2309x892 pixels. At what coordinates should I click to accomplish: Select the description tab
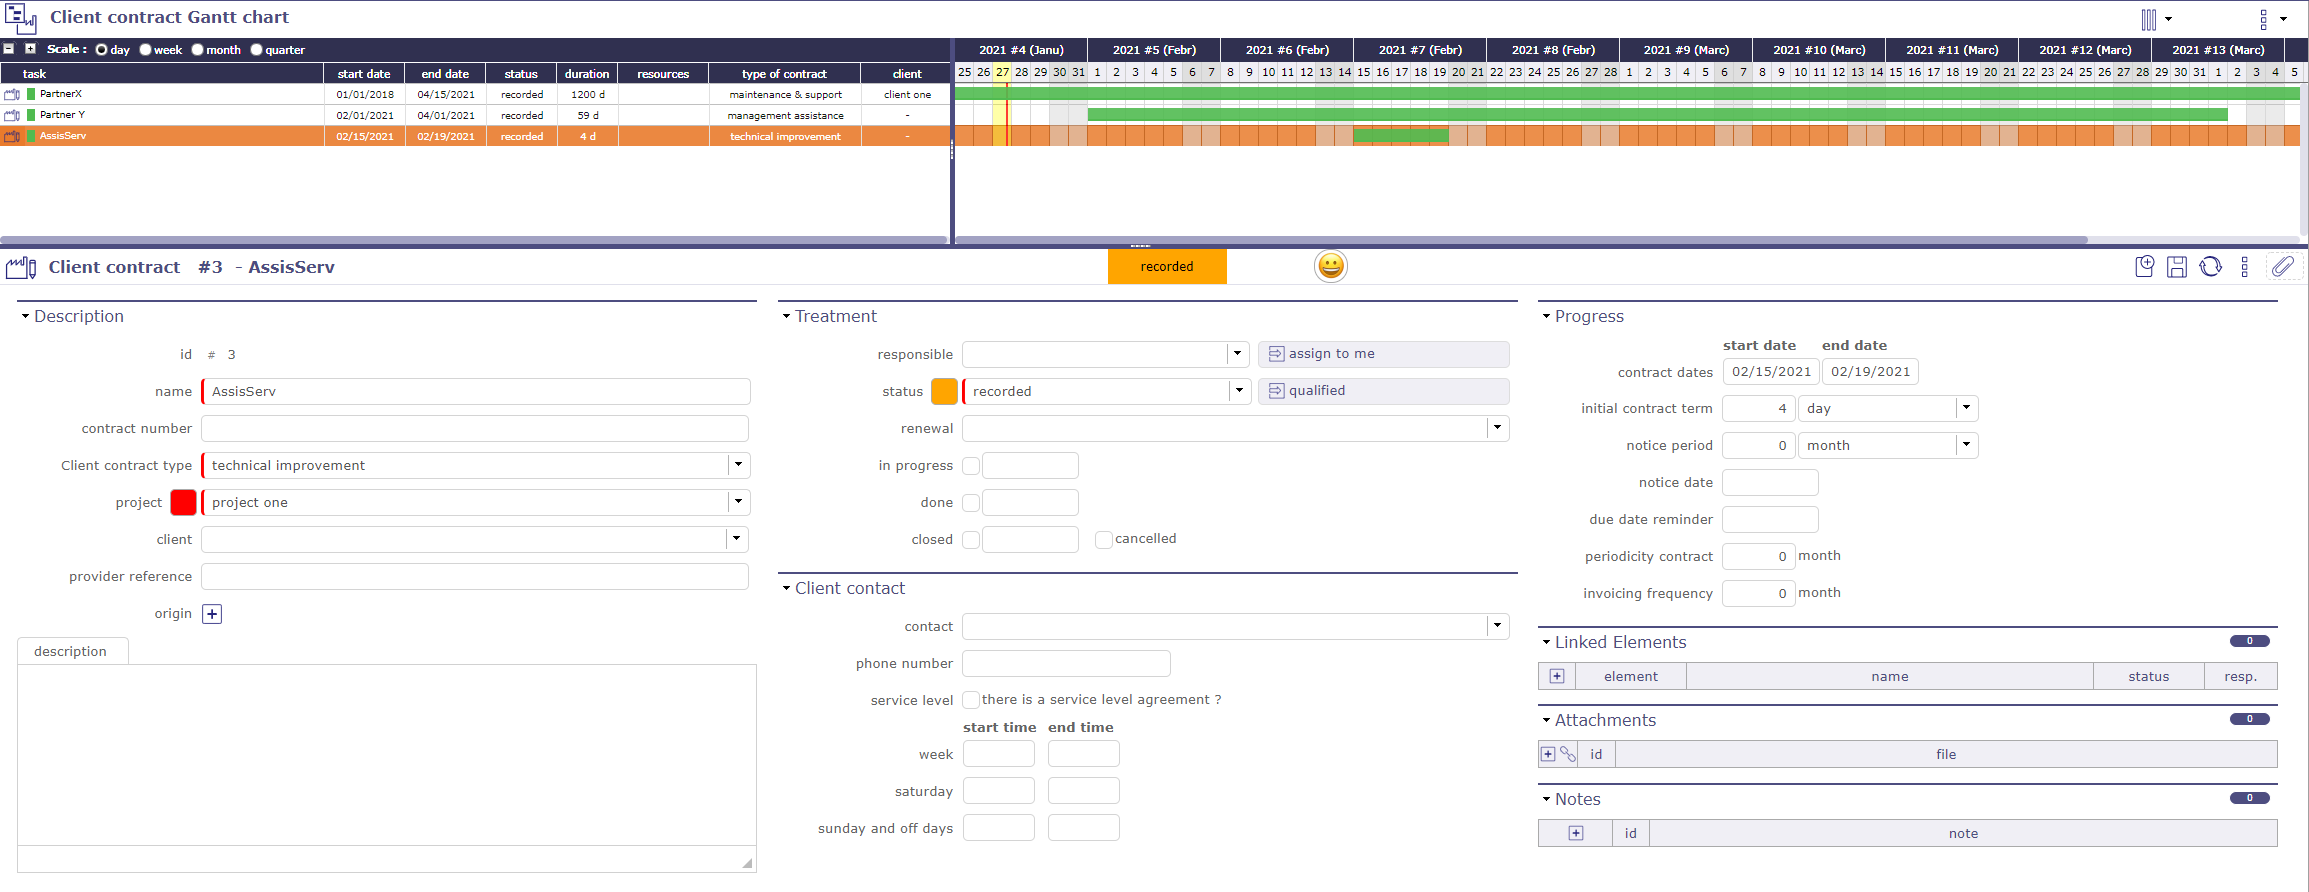pyautogui.click(x=72, y=651)
